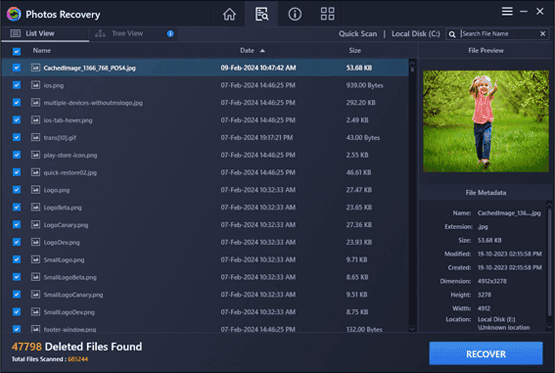Click file icon for LogoDev.png
This screenshot has width=555, height=373.
35,242
